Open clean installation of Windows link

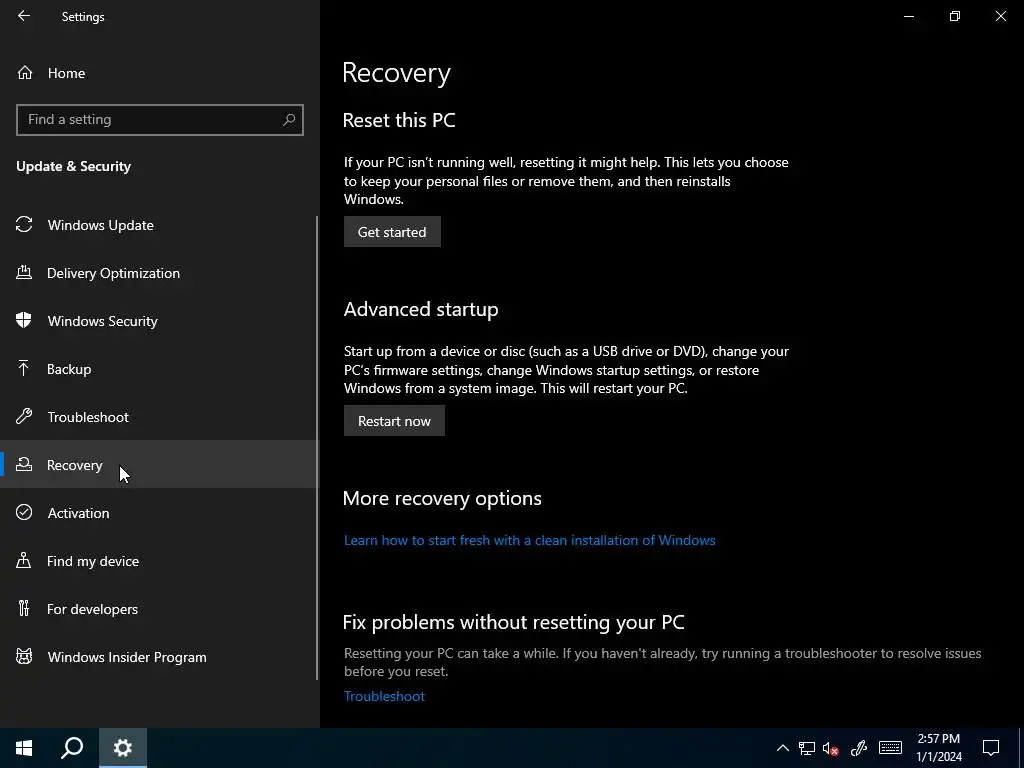click(x=530, y=540)
